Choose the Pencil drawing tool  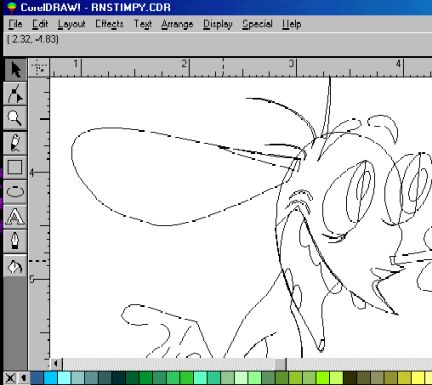click(15, 143)
